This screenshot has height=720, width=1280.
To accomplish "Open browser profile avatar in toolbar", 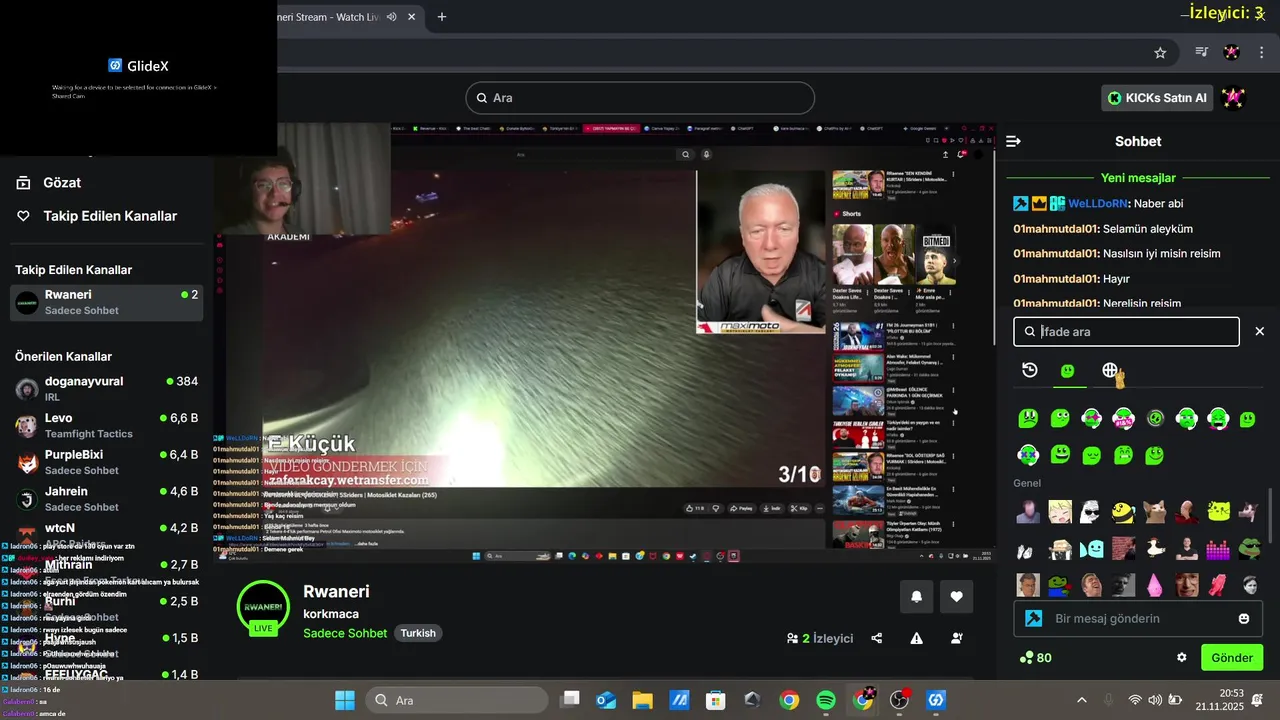I will 1232,52.
